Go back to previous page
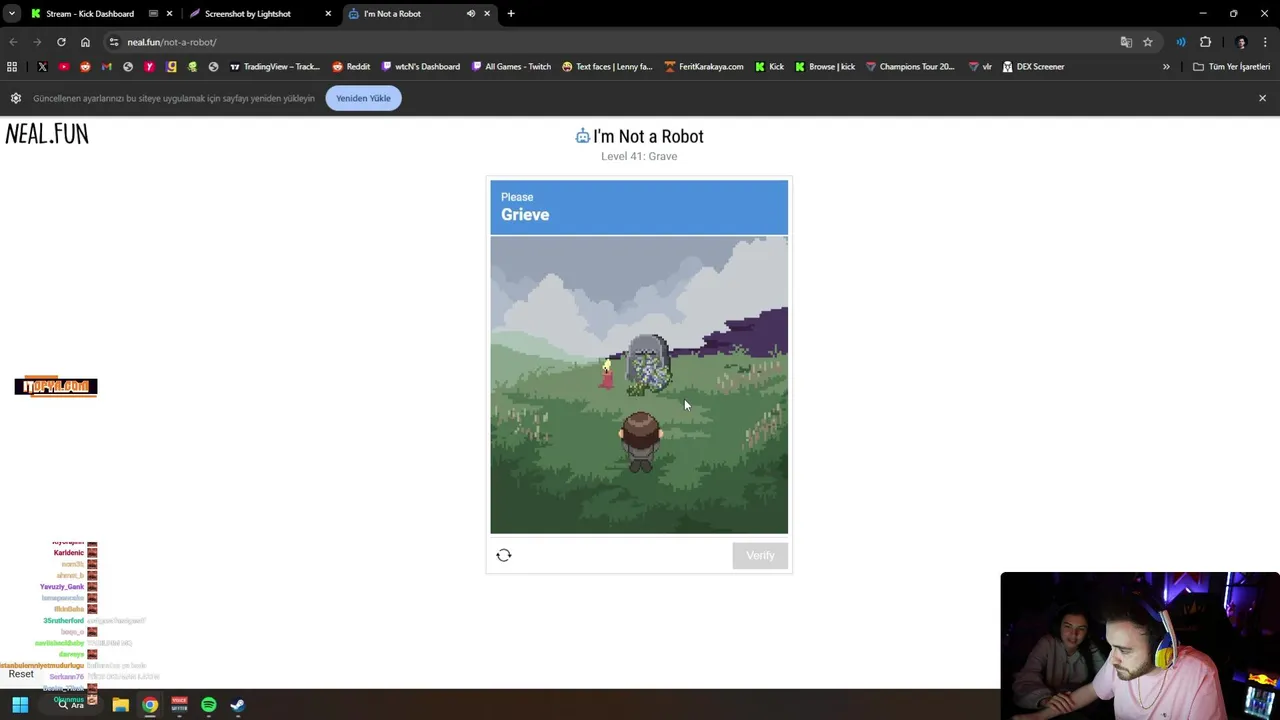Image resolution: width=1280 pixels, height=720 pixels. 13,42
